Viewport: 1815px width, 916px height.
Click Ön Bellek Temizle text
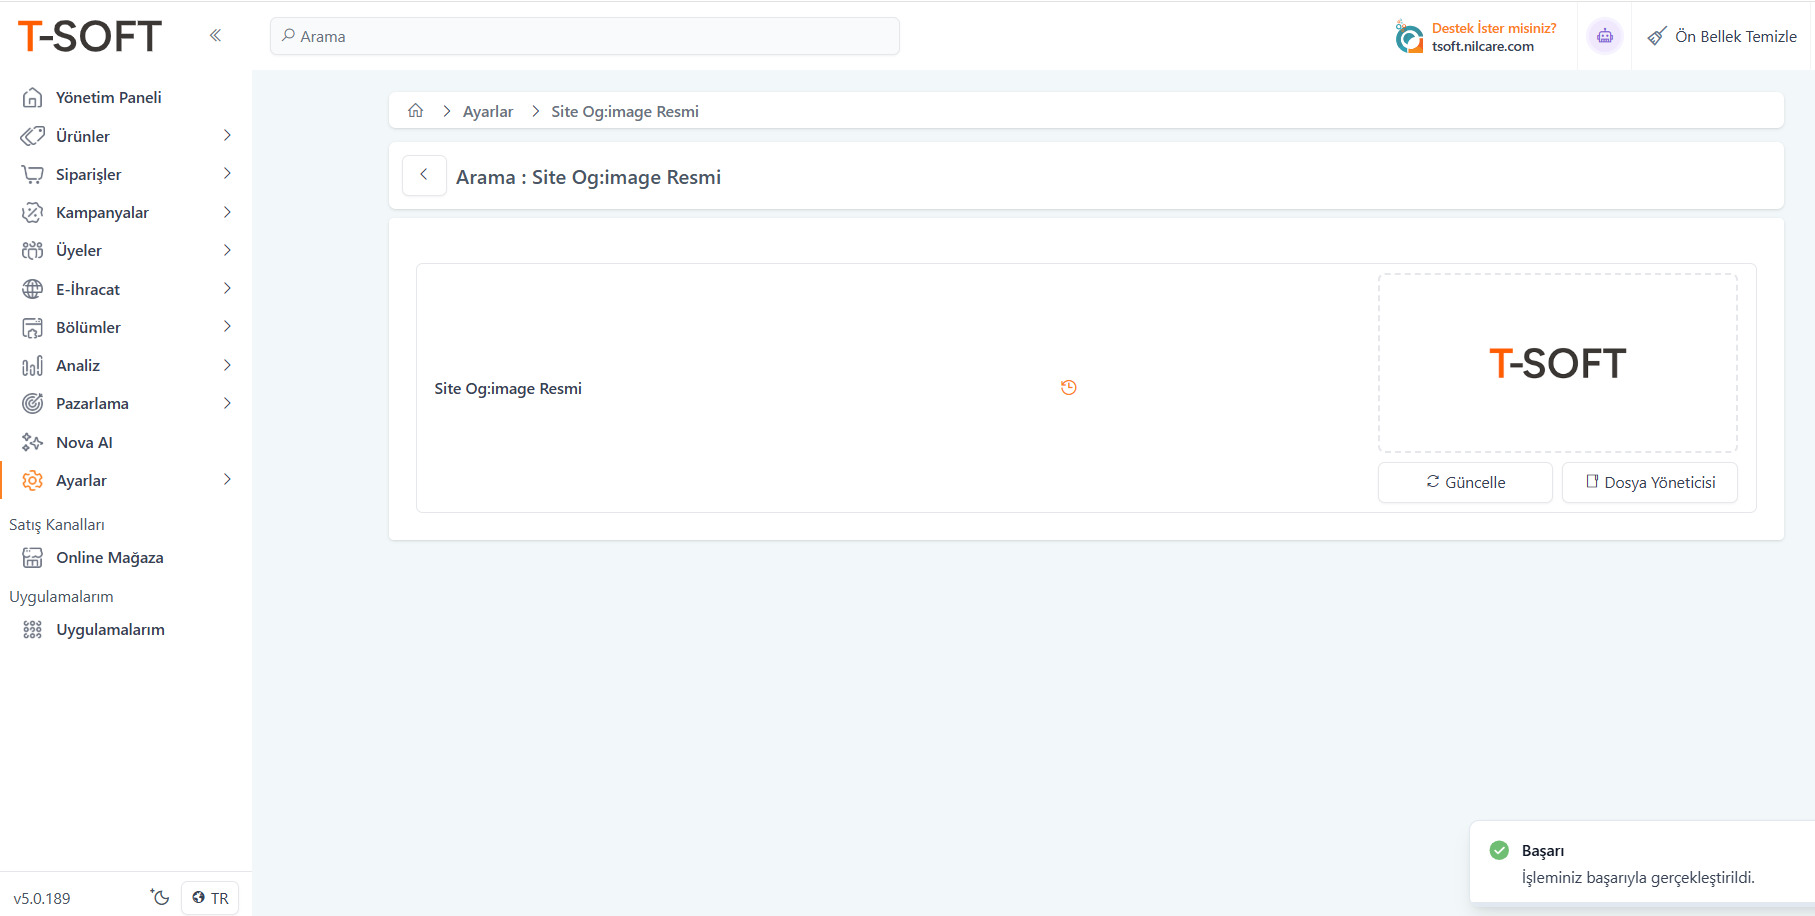click(1736, 36)
